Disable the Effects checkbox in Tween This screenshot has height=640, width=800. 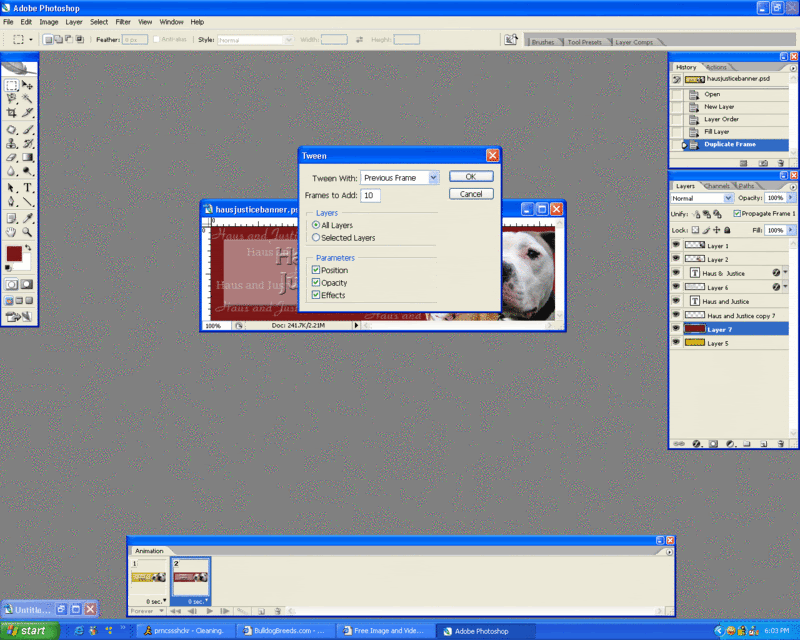(x=316, y=295)
